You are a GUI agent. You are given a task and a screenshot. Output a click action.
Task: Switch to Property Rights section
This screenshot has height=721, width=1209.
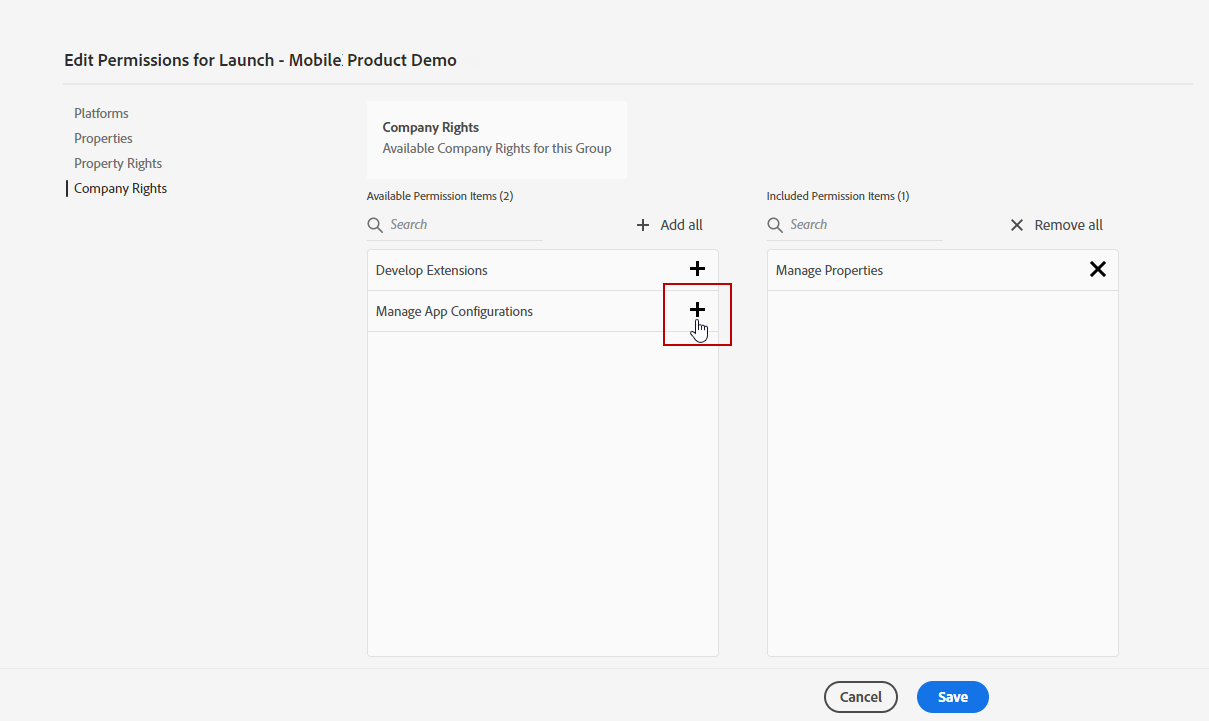click(x=118, y=163)
